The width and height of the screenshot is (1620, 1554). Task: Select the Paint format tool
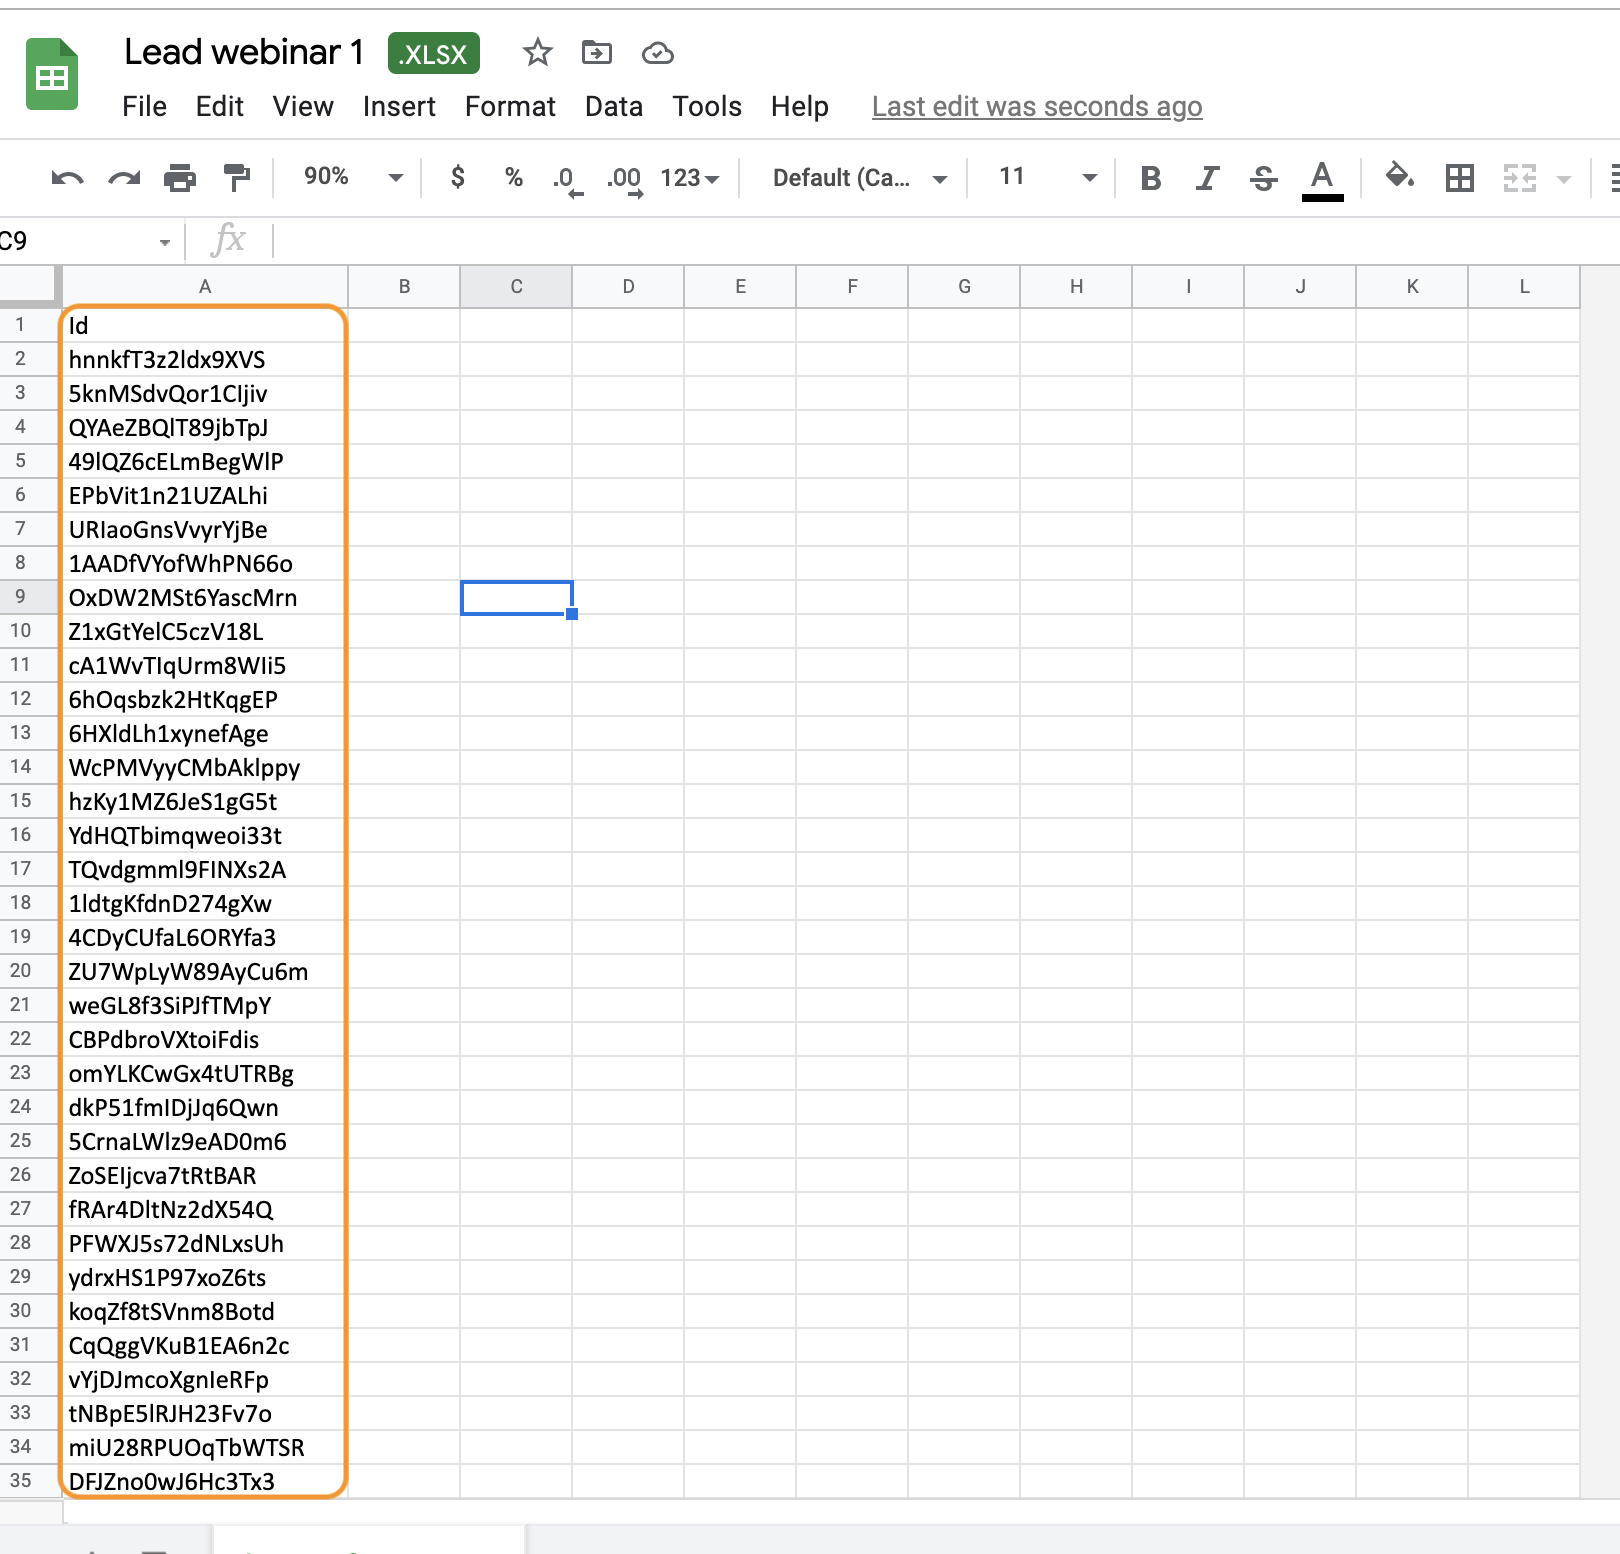(x=237, y=178)
